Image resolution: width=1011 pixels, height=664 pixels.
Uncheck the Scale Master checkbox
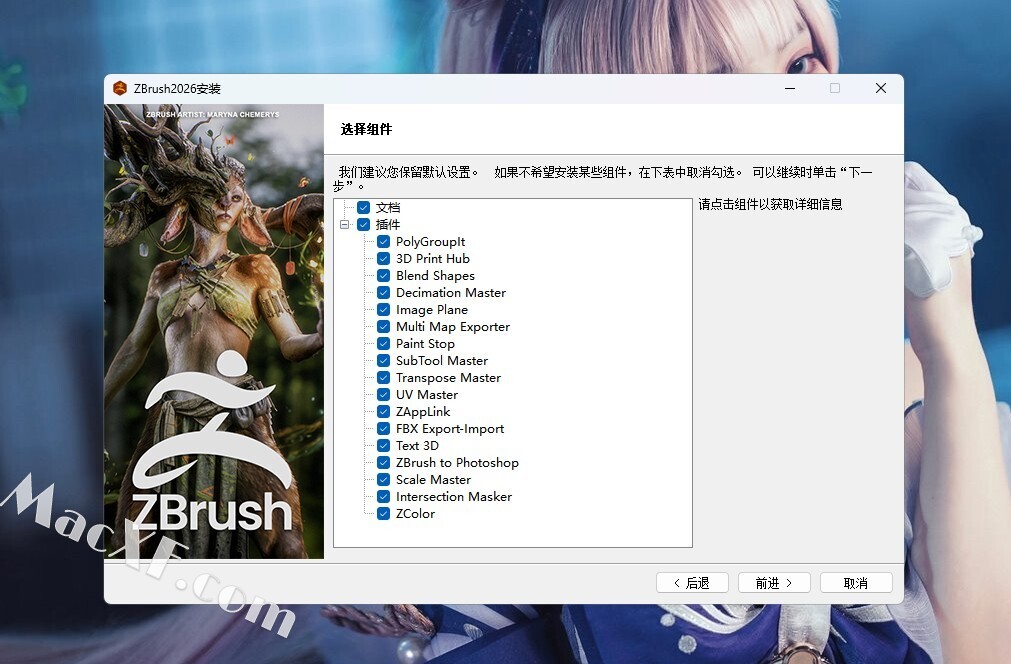click(x=384, y=480)
